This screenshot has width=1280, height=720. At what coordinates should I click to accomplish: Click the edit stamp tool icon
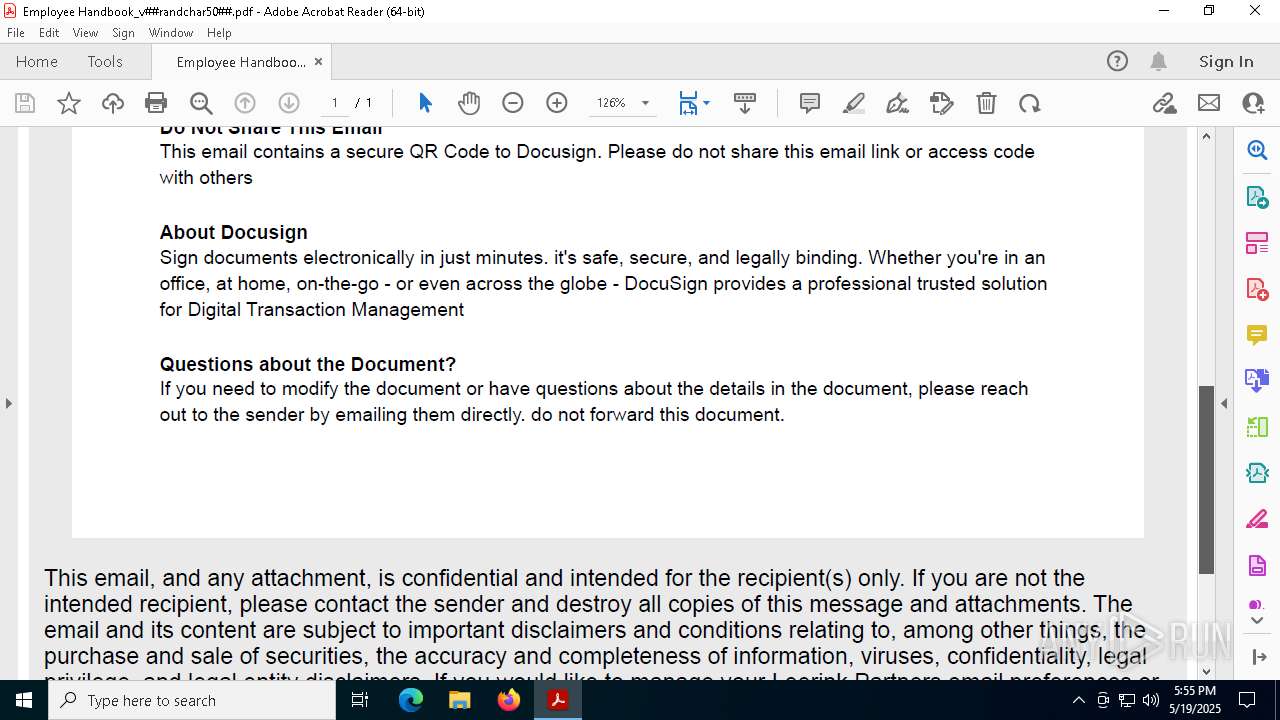click(x=942, y=103)
